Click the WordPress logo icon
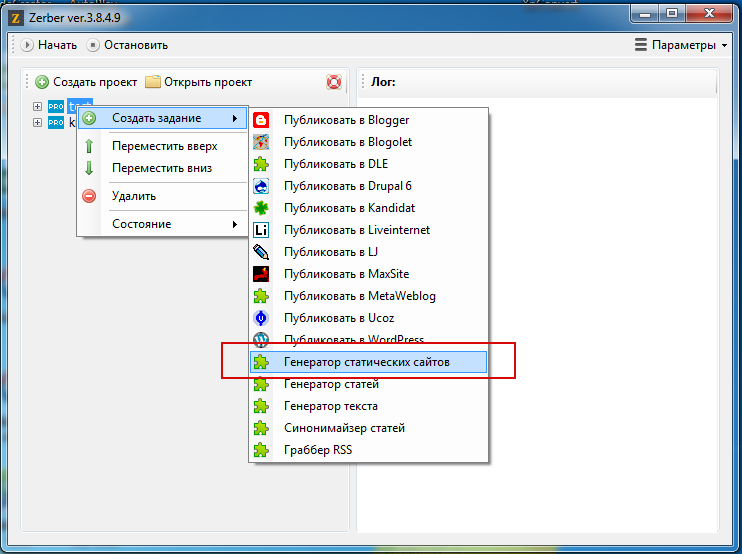Image resolution: width=742 pixels, height=554 pixels. tap(261, 339)
